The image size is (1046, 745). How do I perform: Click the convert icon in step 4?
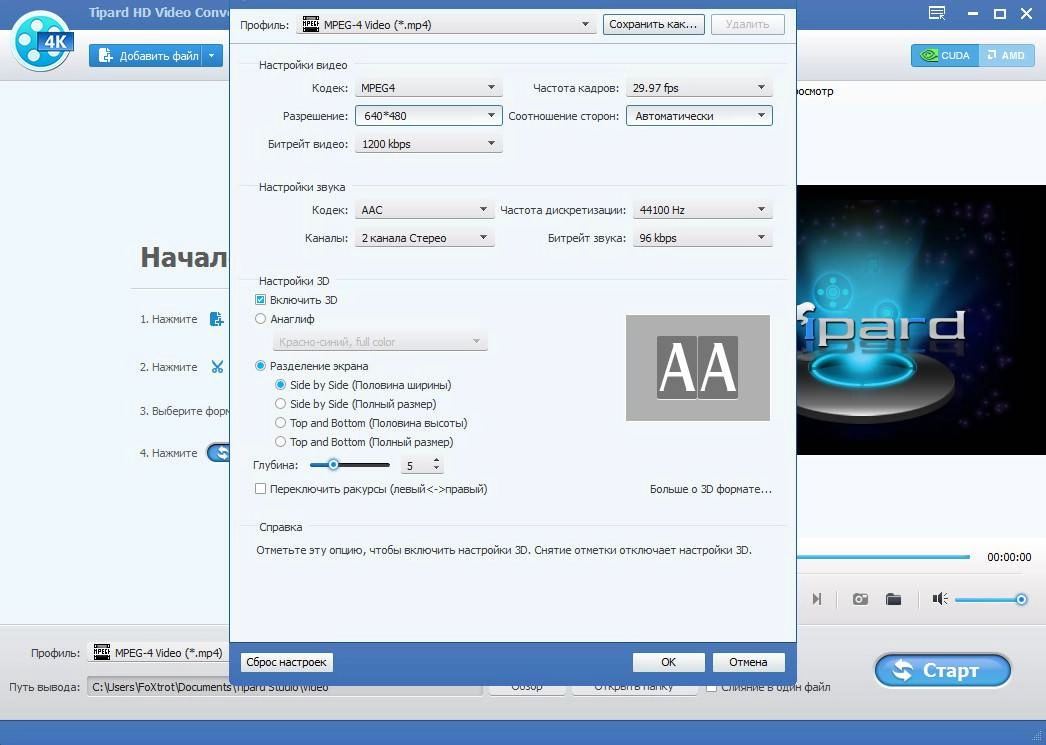coord(218,453)
